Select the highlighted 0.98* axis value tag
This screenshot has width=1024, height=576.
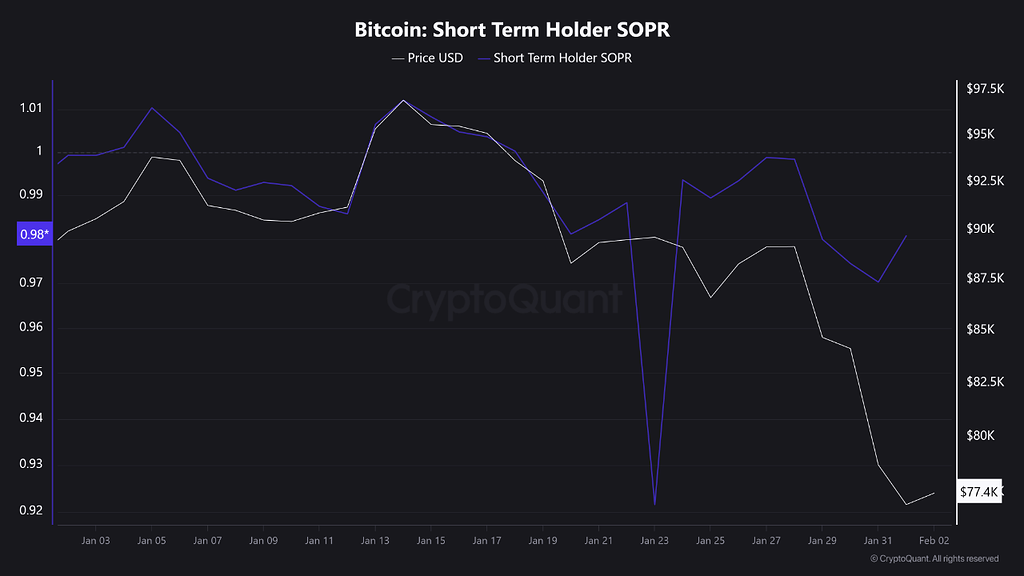(32, 235)
